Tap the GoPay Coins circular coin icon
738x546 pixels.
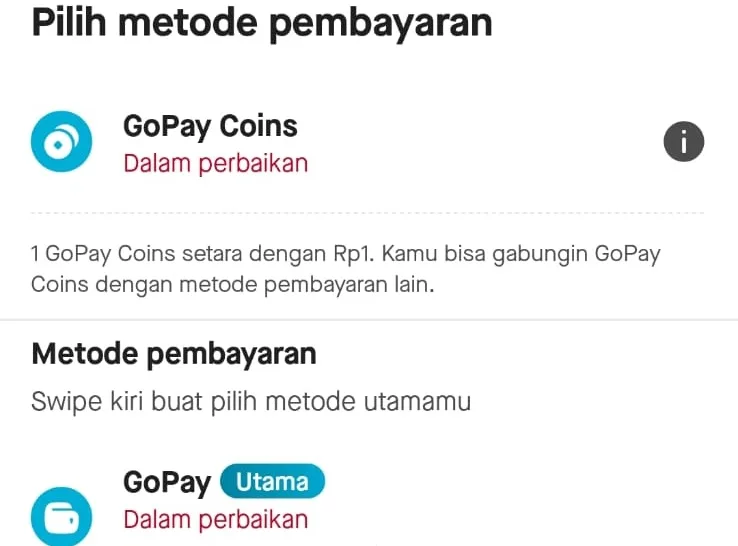[x=61, y=142]
